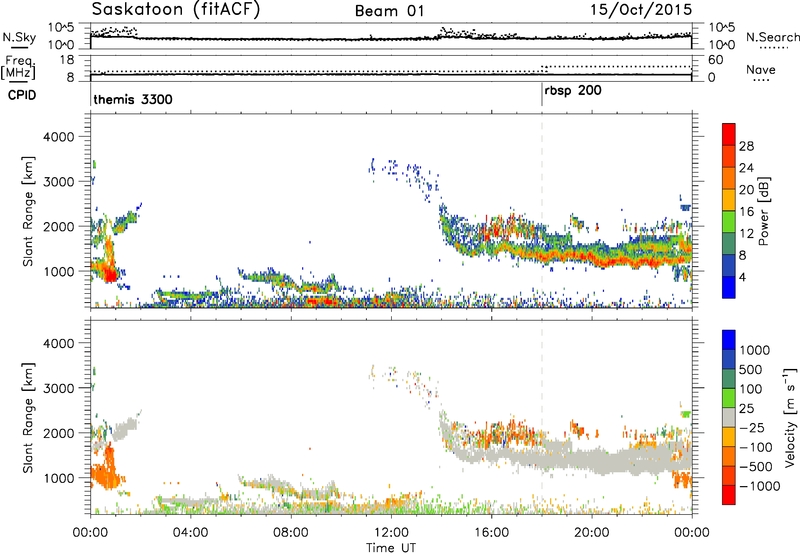800x554 pixels.
Task: Click the '1000' tick on Velocity color bar
Action: click(754, 350)
